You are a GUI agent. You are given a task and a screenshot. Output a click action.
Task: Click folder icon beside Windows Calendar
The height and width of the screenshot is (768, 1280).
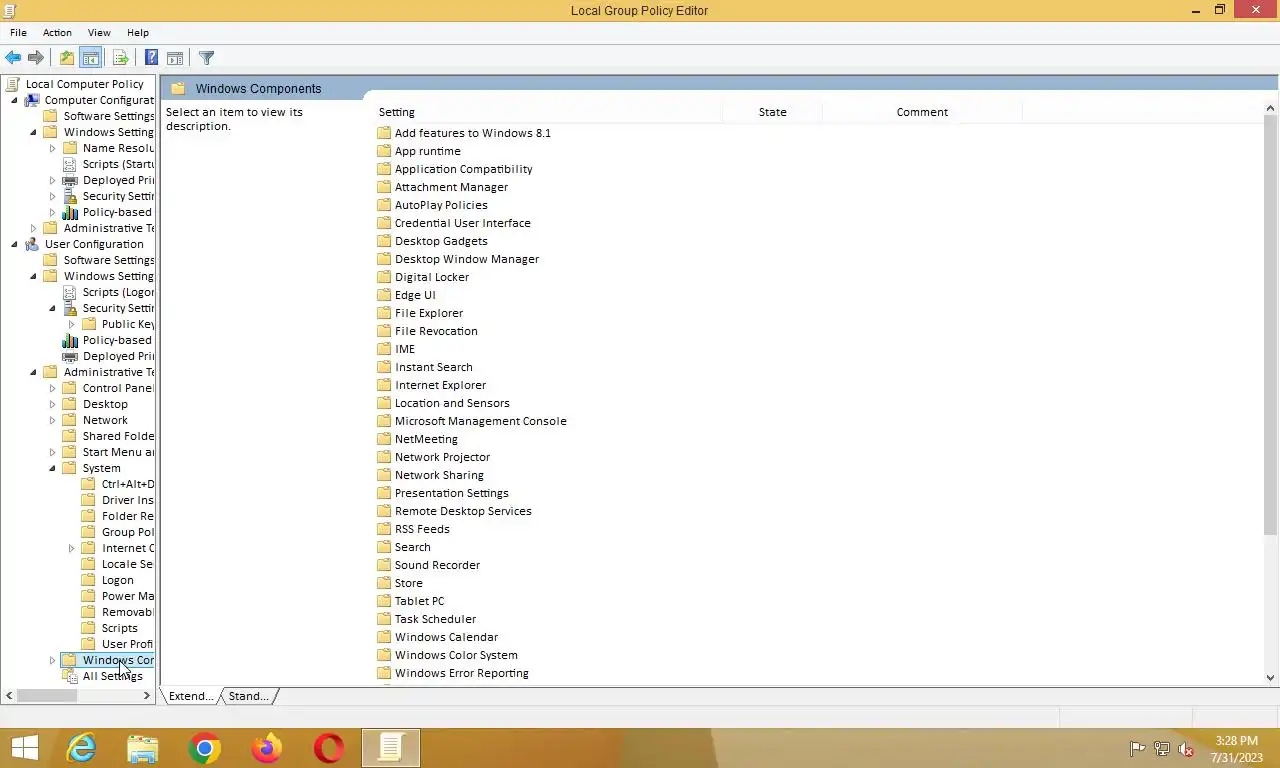click(384, 637)
